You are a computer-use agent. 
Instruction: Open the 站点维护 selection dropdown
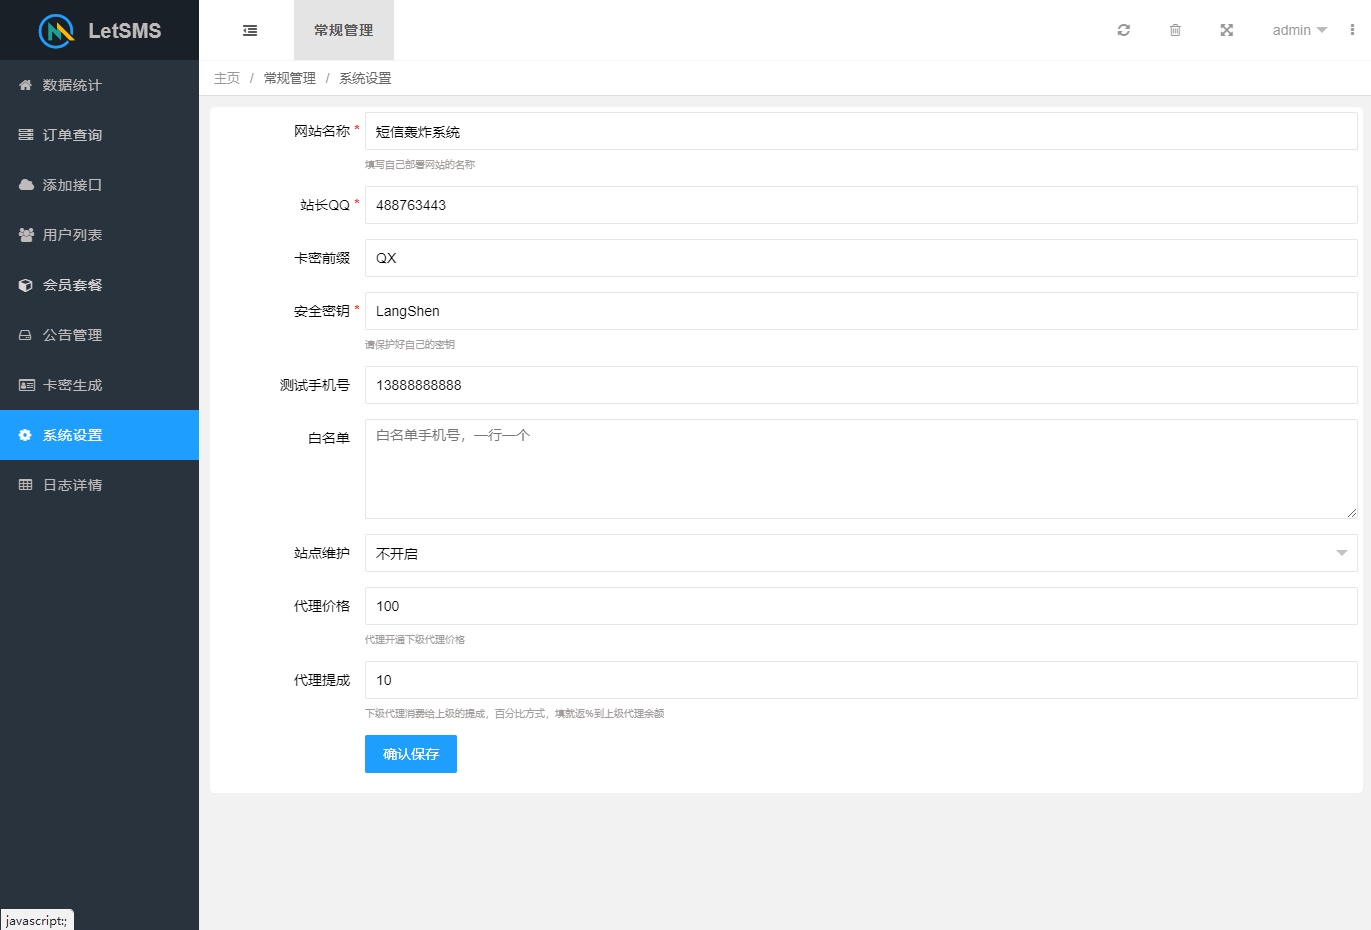(x=860, y=553)
